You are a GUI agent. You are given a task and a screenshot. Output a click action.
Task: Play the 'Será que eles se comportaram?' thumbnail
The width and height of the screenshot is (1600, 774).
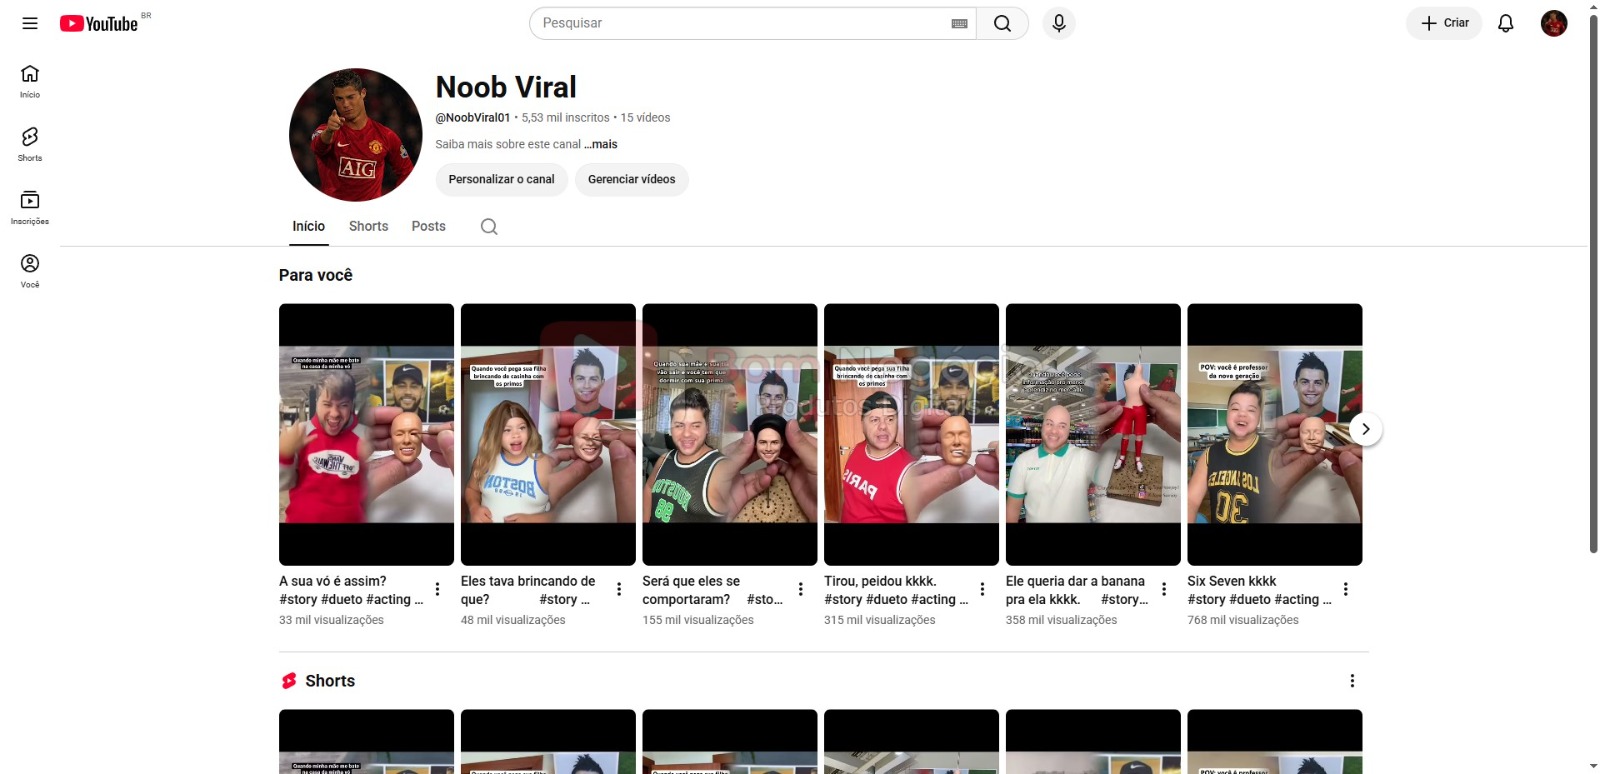pos(730,434)
